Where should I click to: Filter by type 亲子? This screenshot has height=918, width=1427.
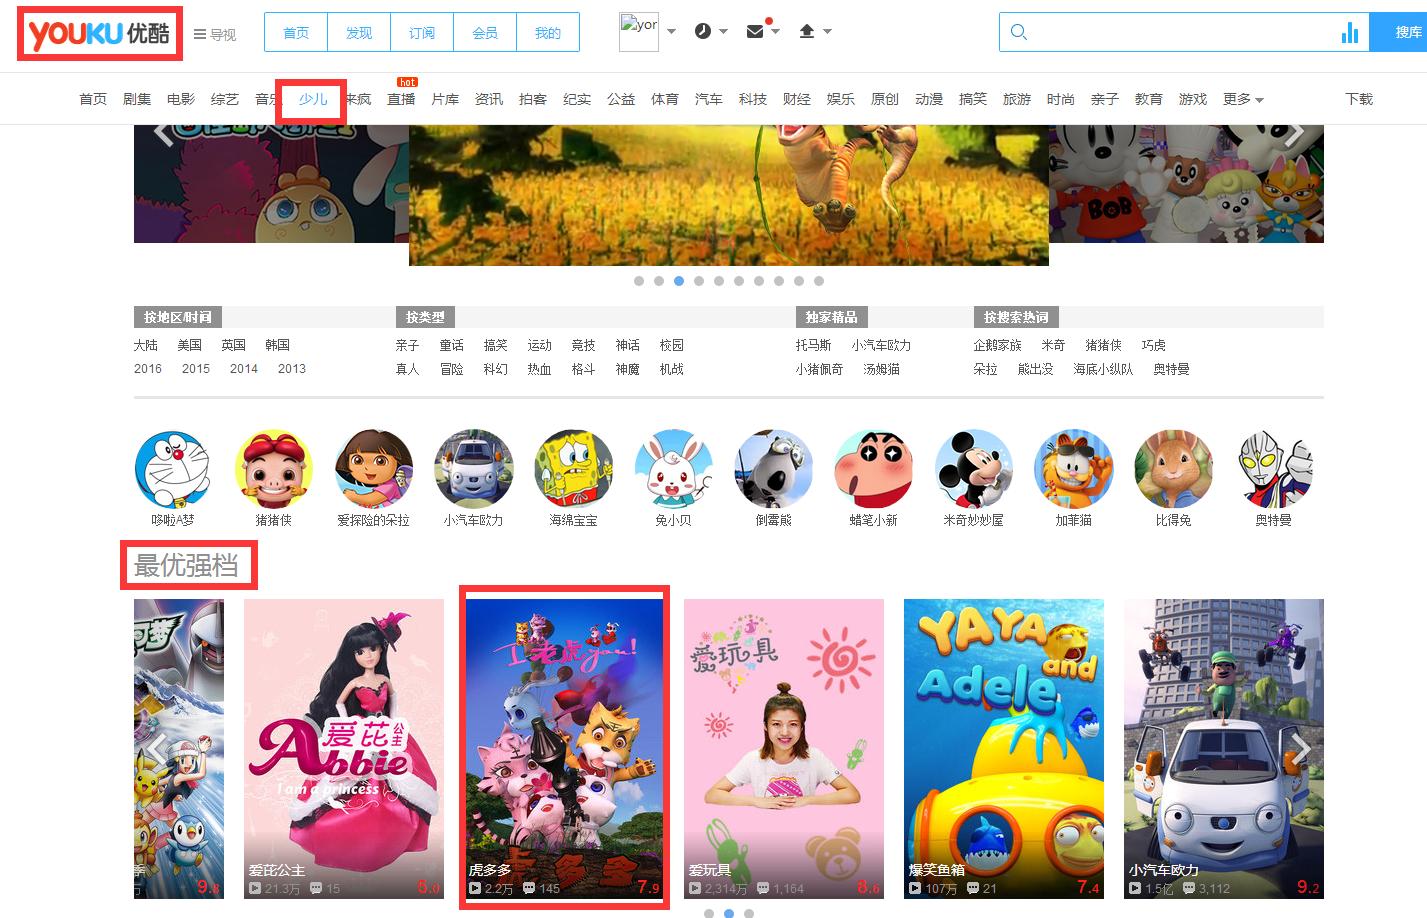point(408,345)
